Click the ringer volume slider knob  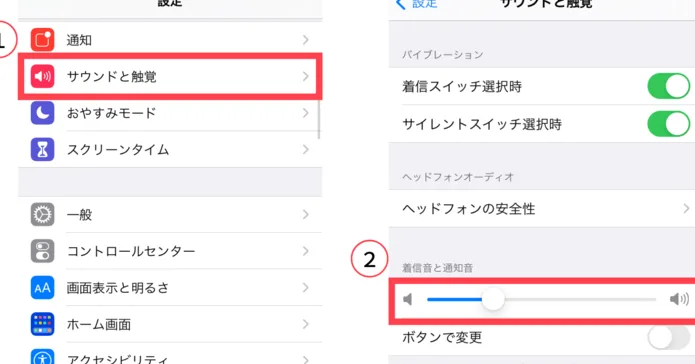(x=493, y=300)
